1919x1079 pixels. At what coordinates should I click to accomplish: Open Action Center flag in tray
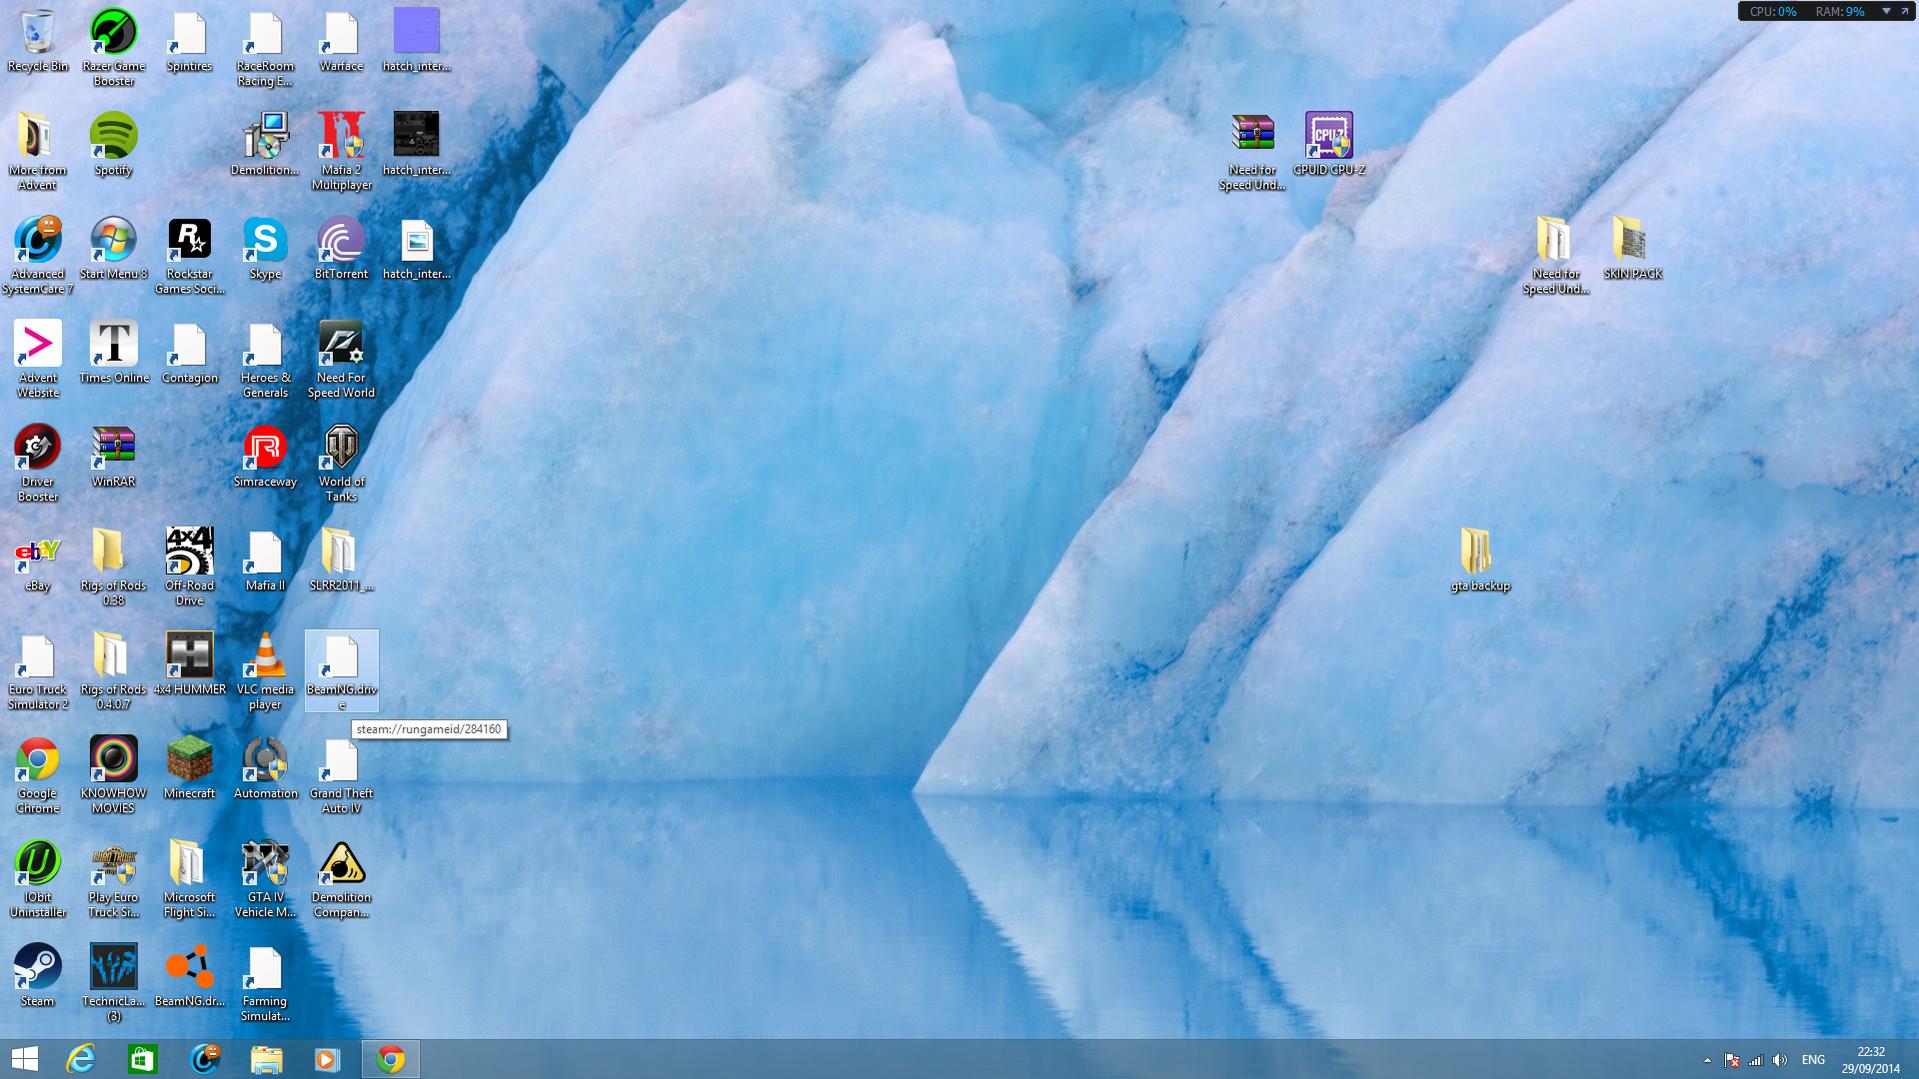click(x=1732, y=1060)
